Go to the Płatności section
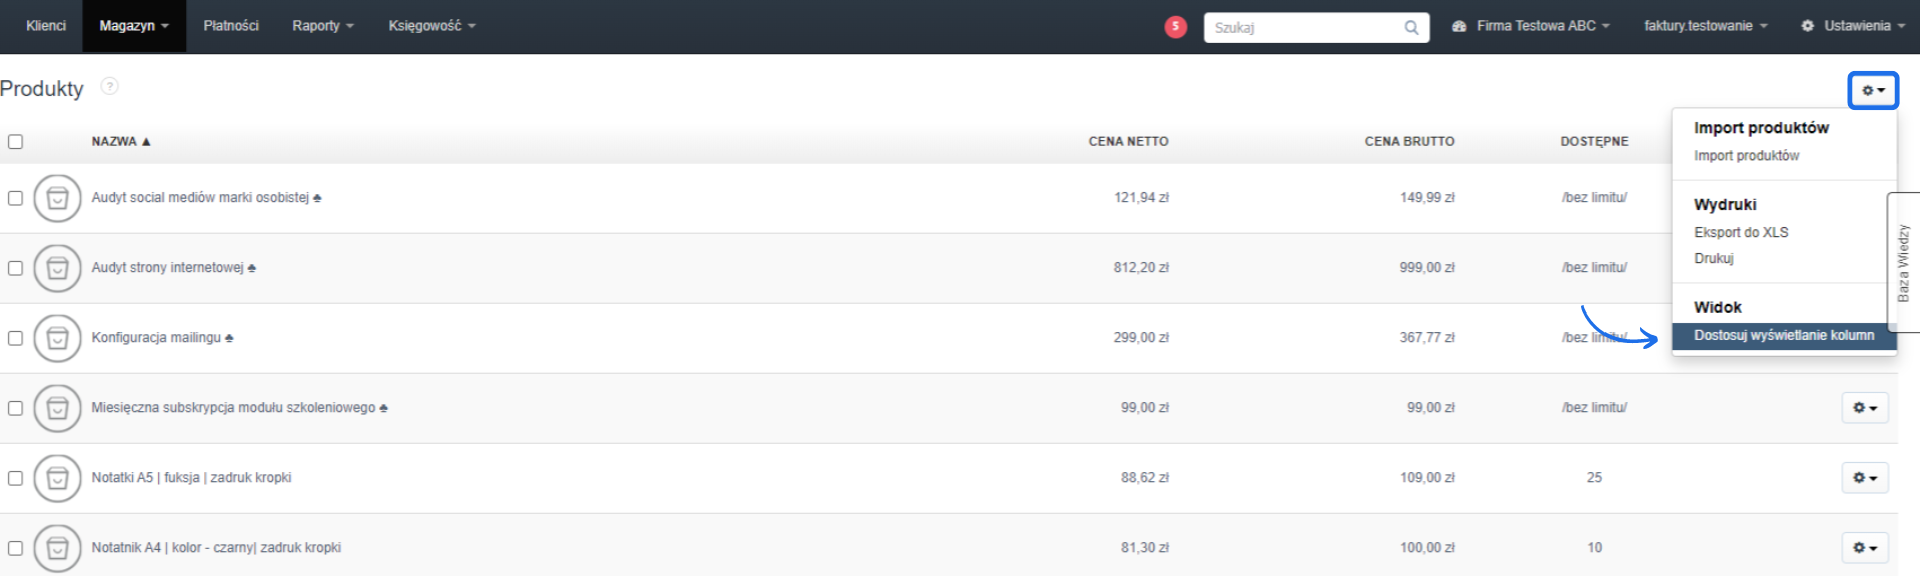The height and width of the screenshot is (580, 1920). tap(231, 26)
